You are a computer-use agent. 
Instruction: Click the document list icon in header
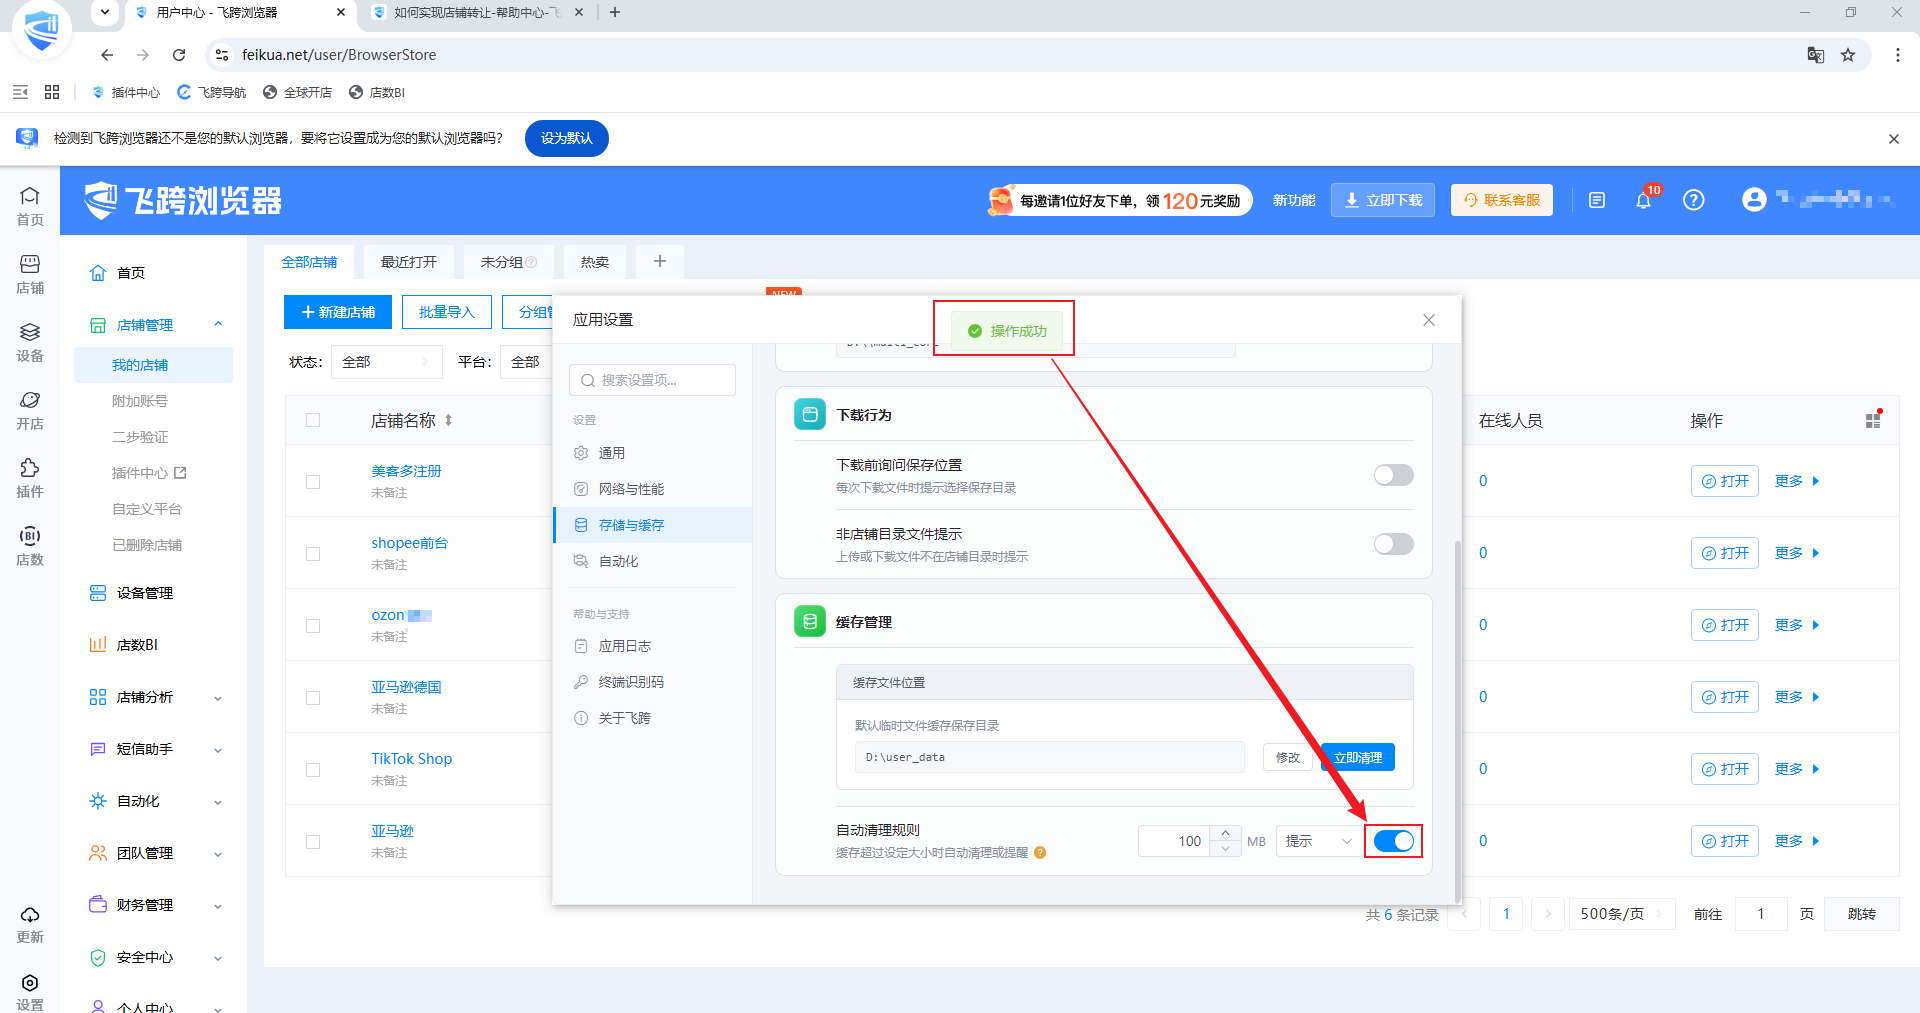[x=1597, y=200]
